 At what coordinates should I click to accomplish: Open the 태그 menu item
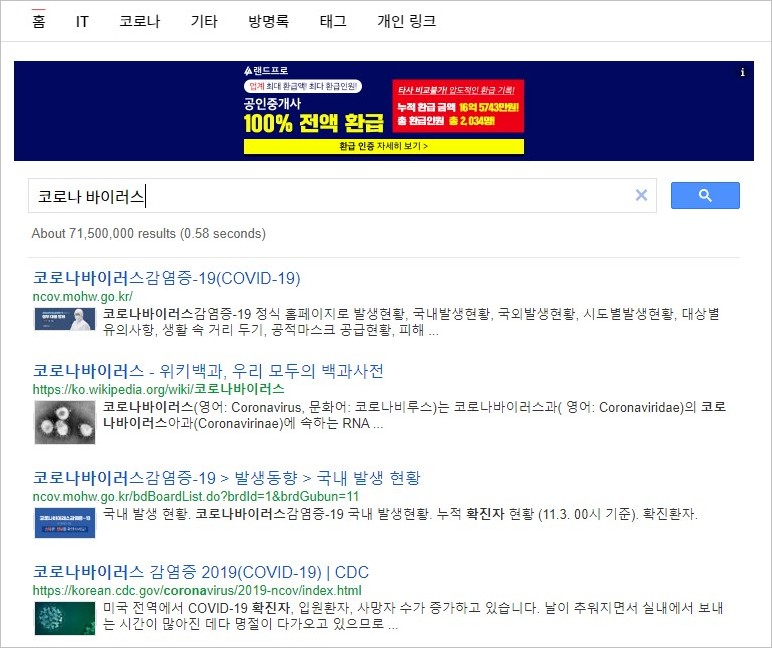click(x=333, y=21)
